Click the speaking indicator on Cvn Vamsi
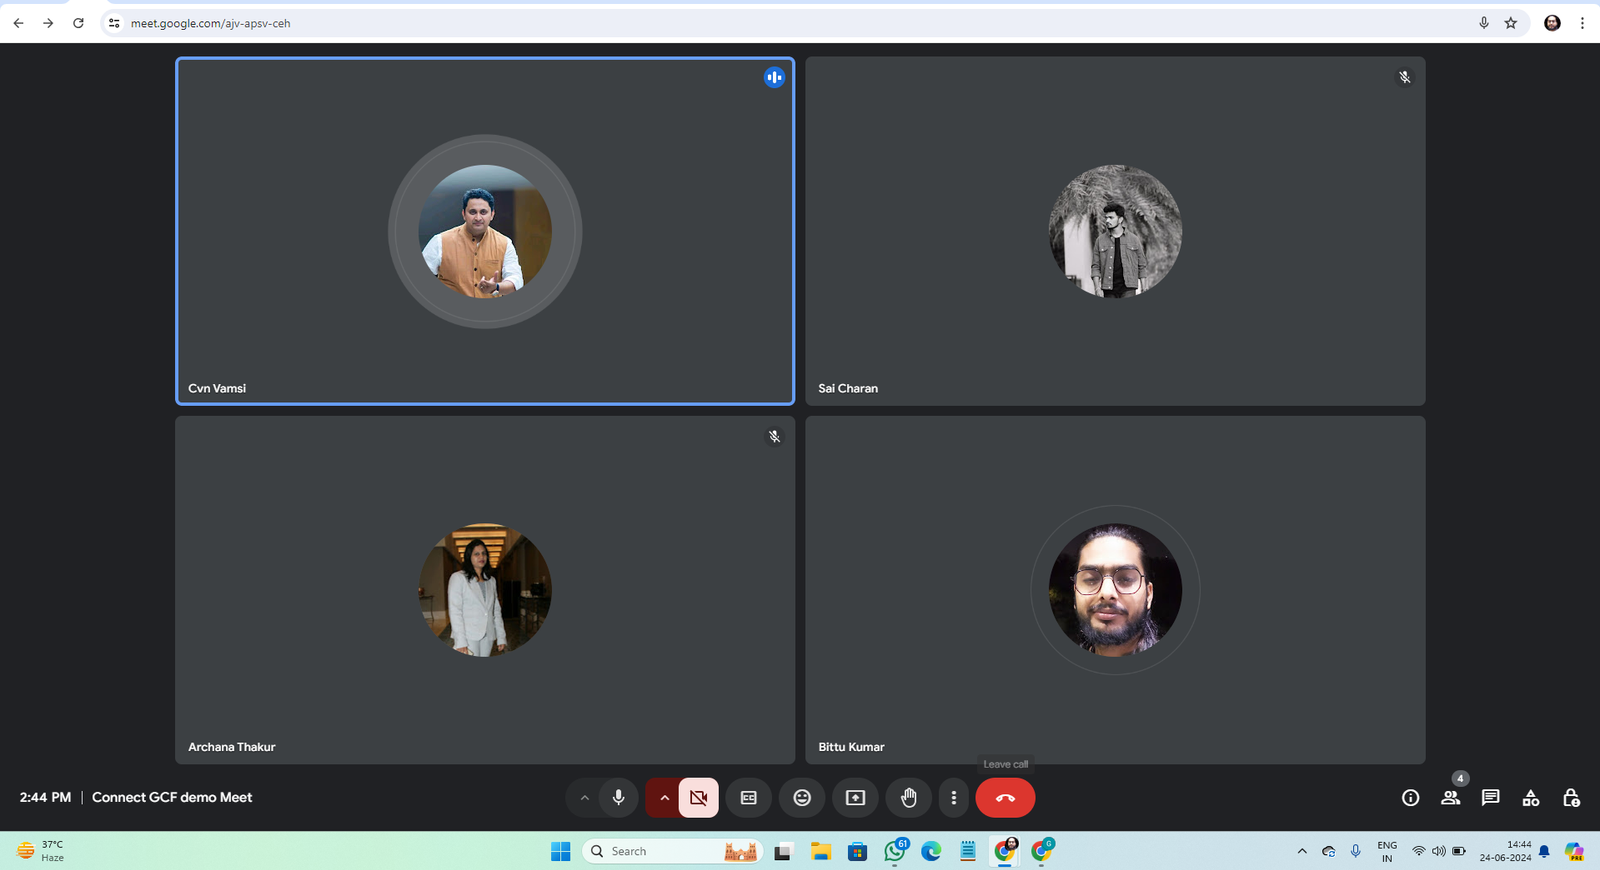Screen dimensions: 1600x870 click(x=774, y=77)
